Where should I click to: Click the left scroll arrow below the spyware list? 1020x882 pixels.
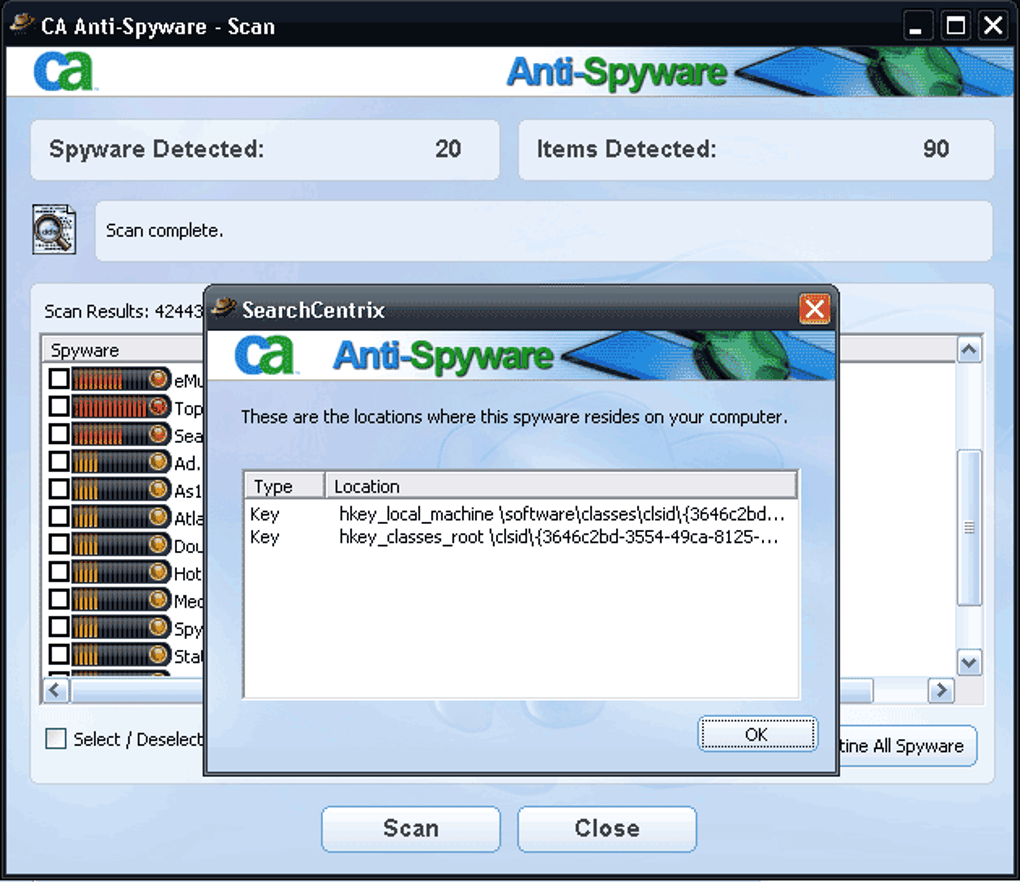point(55,690)
